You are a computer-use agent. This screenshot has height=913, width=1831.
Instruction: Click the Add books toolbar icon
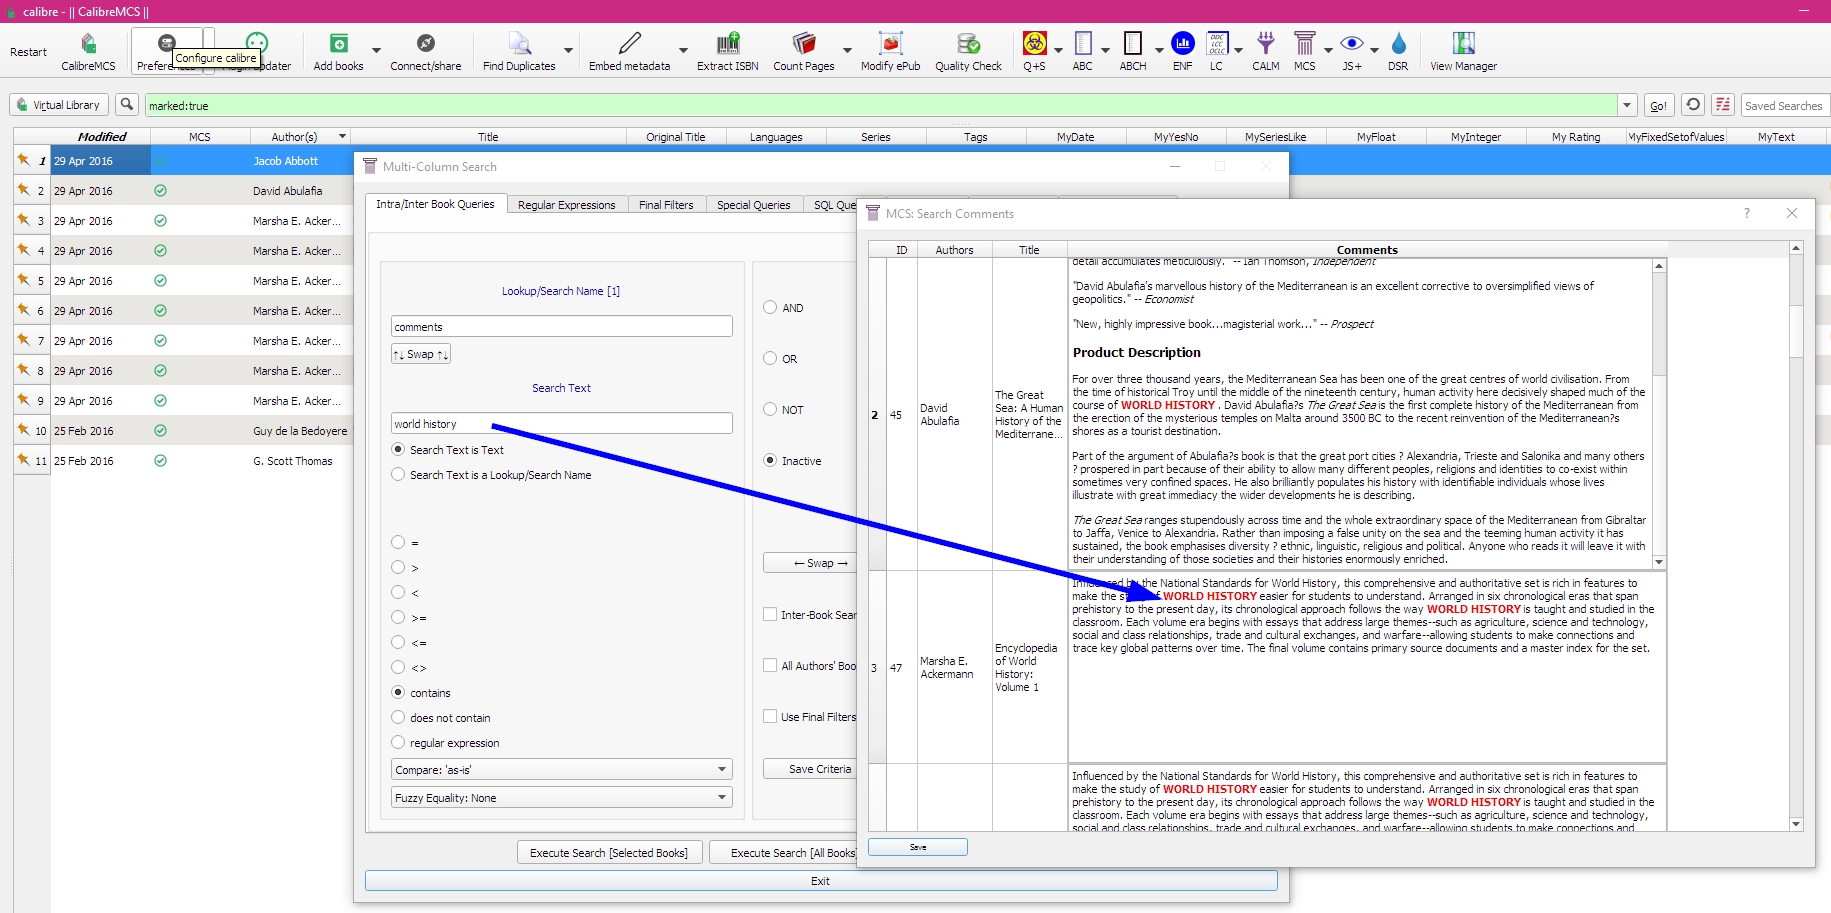338,45
